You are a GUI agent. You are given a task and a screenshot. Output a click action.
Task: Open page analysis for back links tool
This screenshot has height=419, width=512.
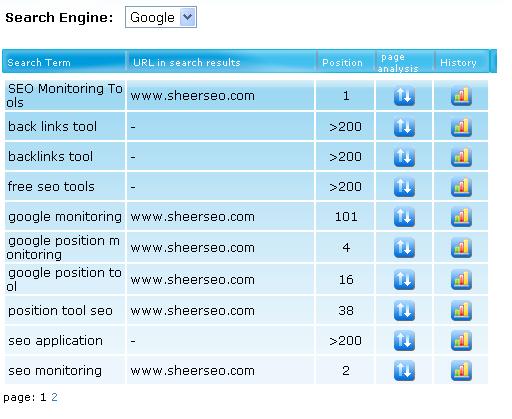click(404, 127)
